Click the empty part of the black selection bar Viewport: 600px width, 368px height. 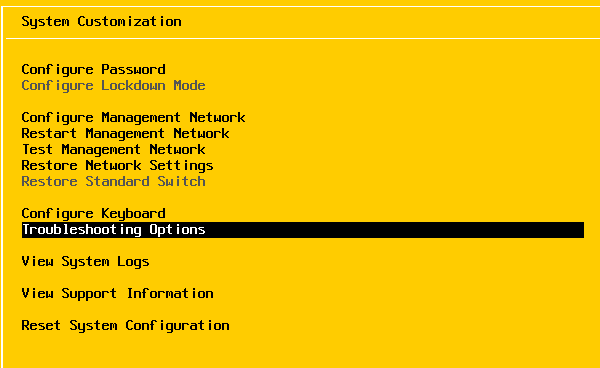[394, 230]
